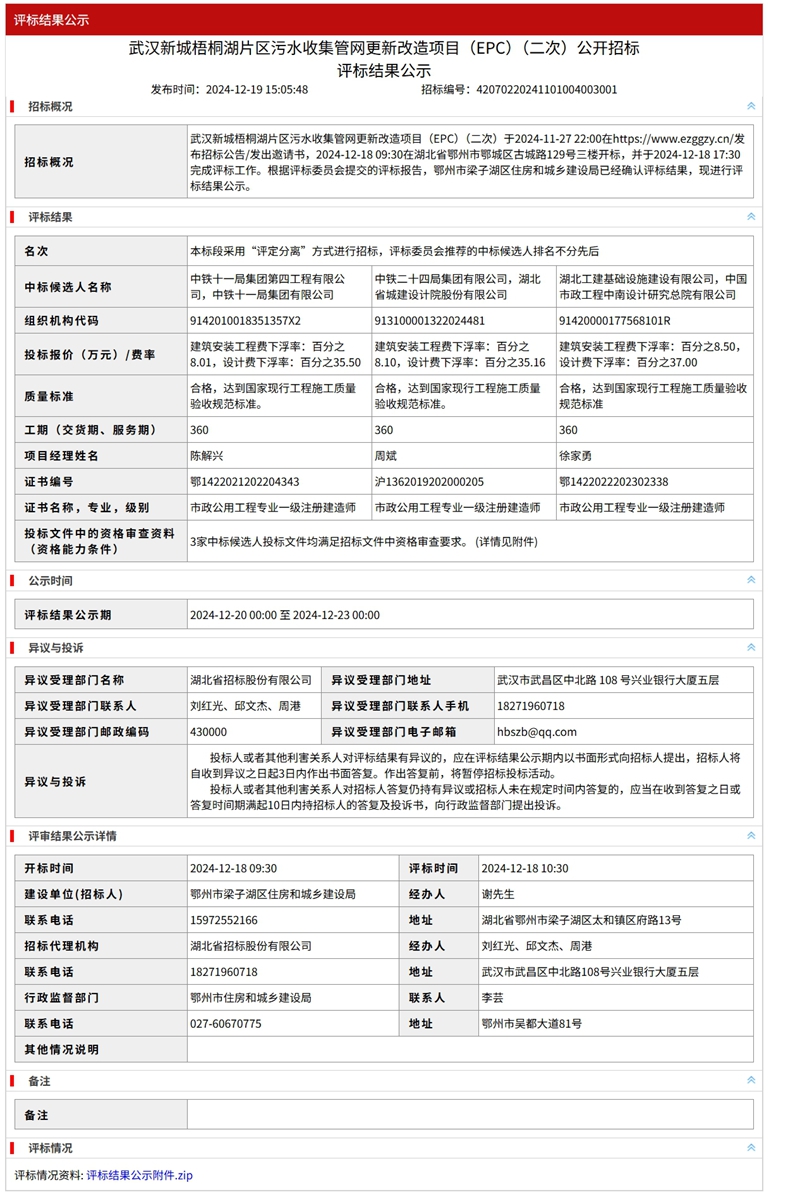The height and width of the screenshot is (1197, 800).
Task: Click project manager name 徐家勇
Action: [x=576, y=456]
